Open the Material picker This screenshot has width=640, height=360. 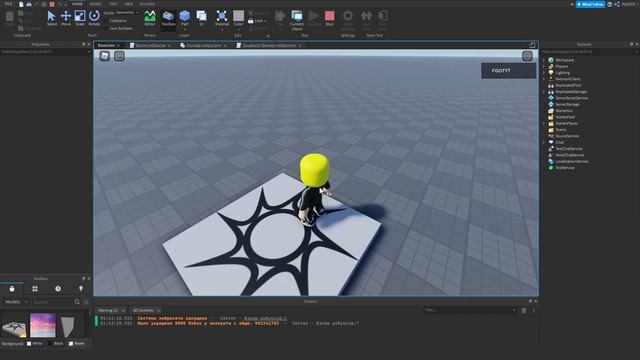pyautogui.click(x=222, y=18)
